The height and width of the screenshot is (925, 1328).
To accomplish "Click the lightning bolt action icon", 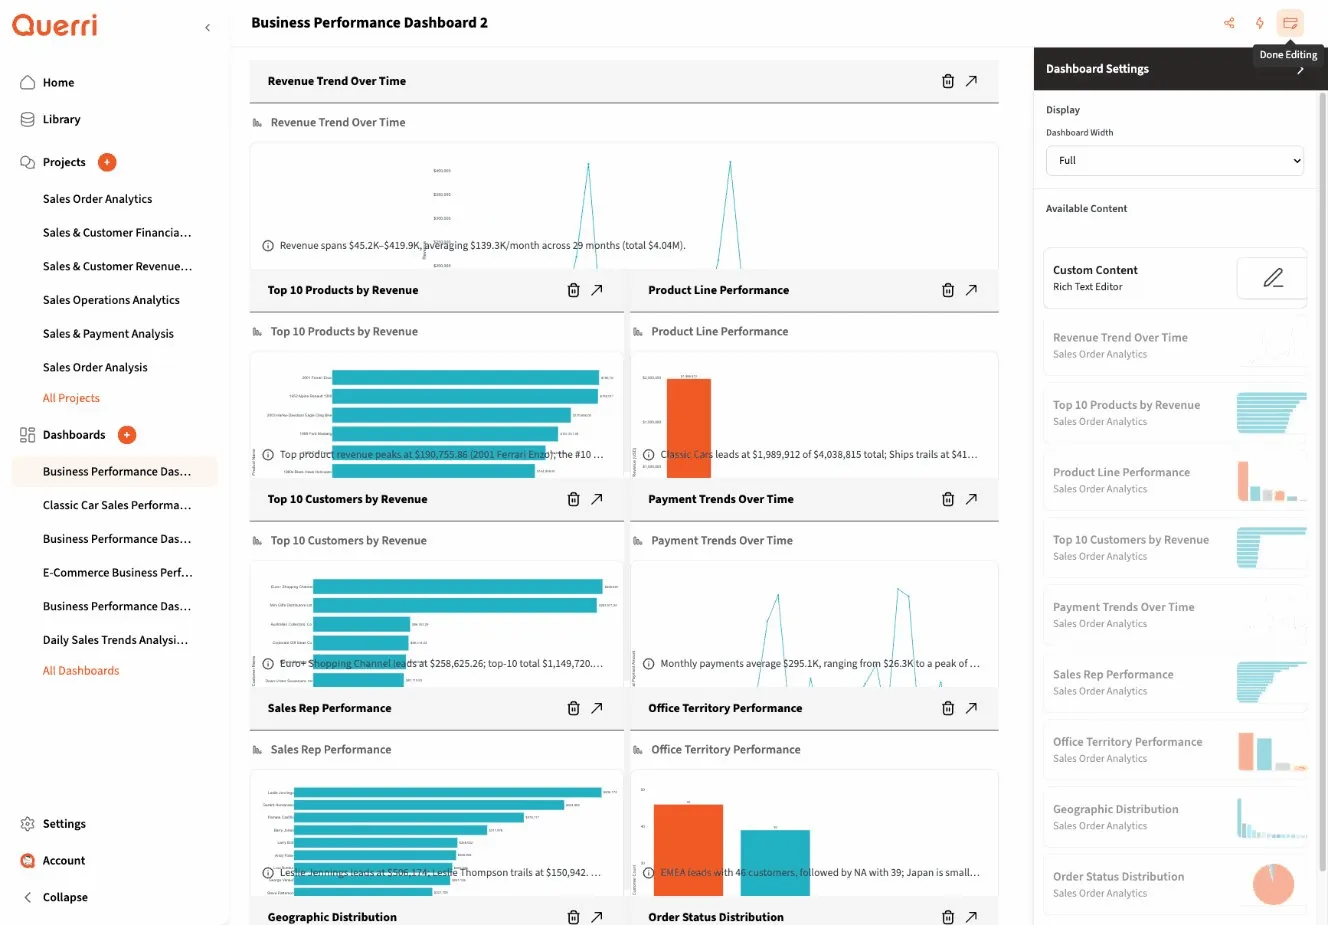I will click(x=1259, y=22).
